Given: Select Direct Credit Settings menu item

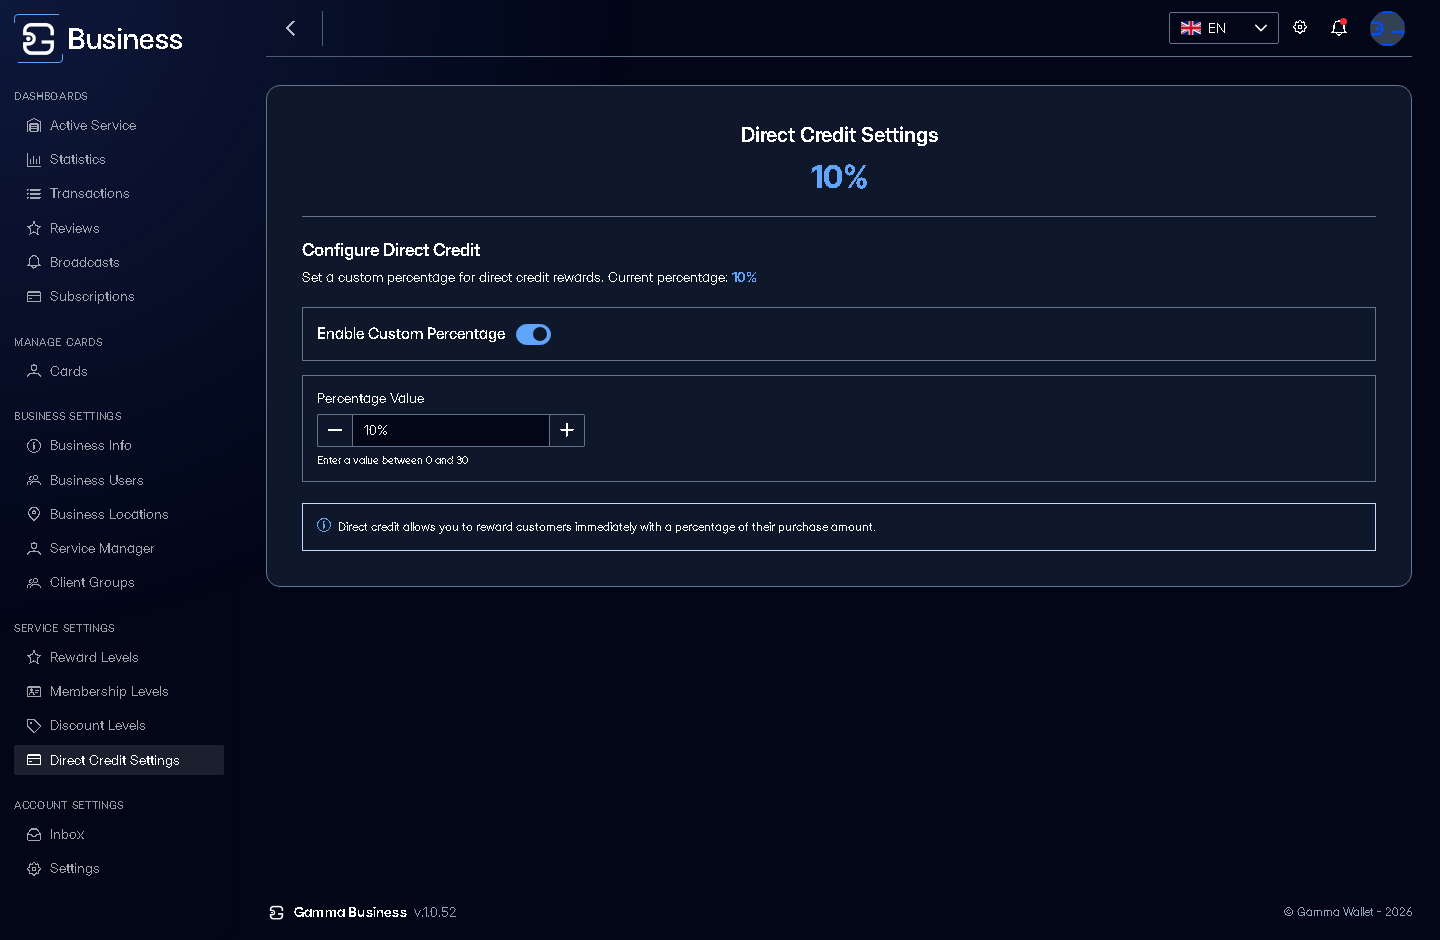Looking at the screenshot, I should 119,760.
